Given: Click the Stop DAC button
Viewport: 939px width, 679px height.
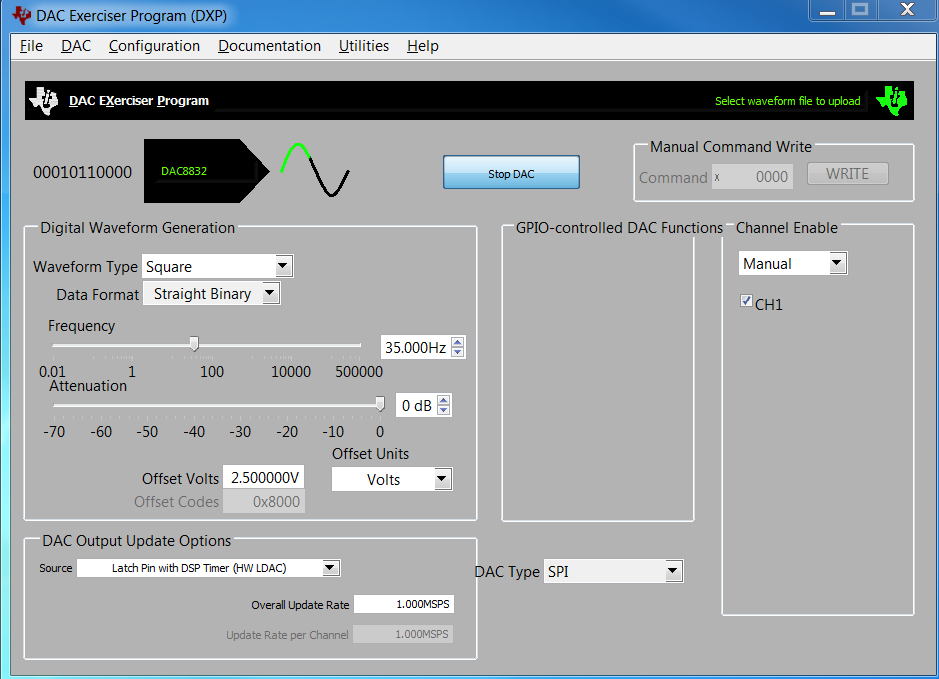Looking at the screenshot, I should click(x=511, y=172).
